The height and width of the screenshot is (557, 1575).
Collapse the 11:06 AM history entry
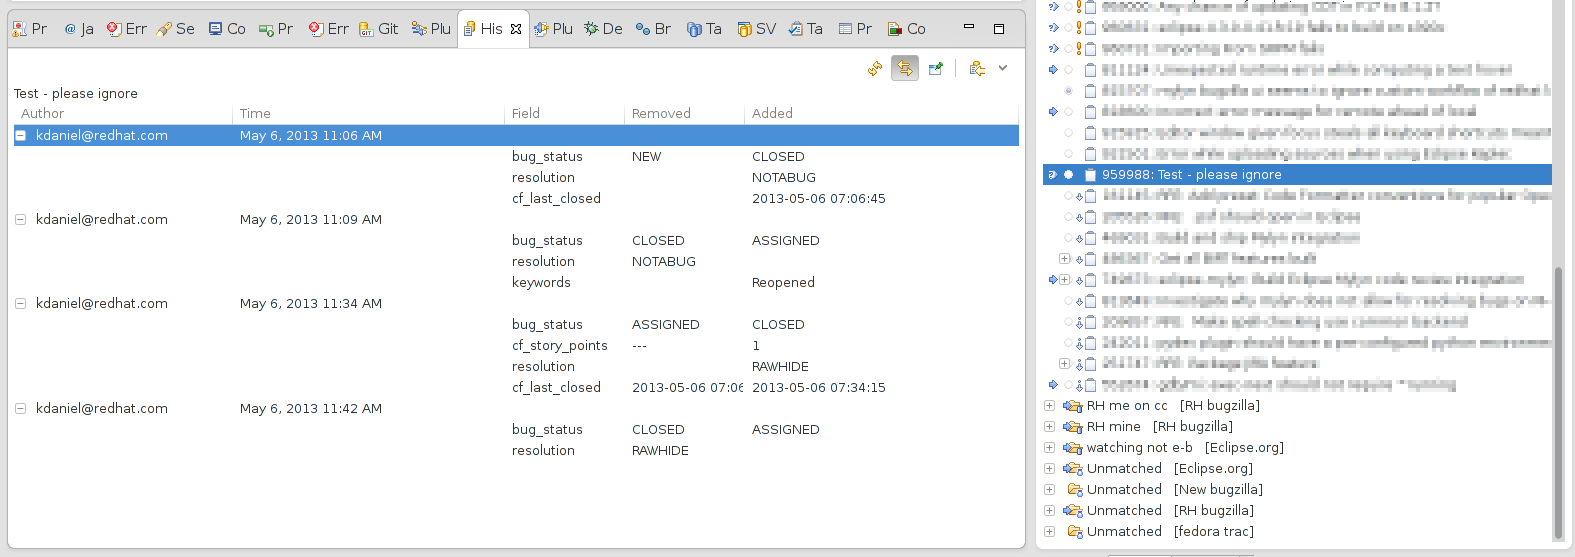[20, 135]
